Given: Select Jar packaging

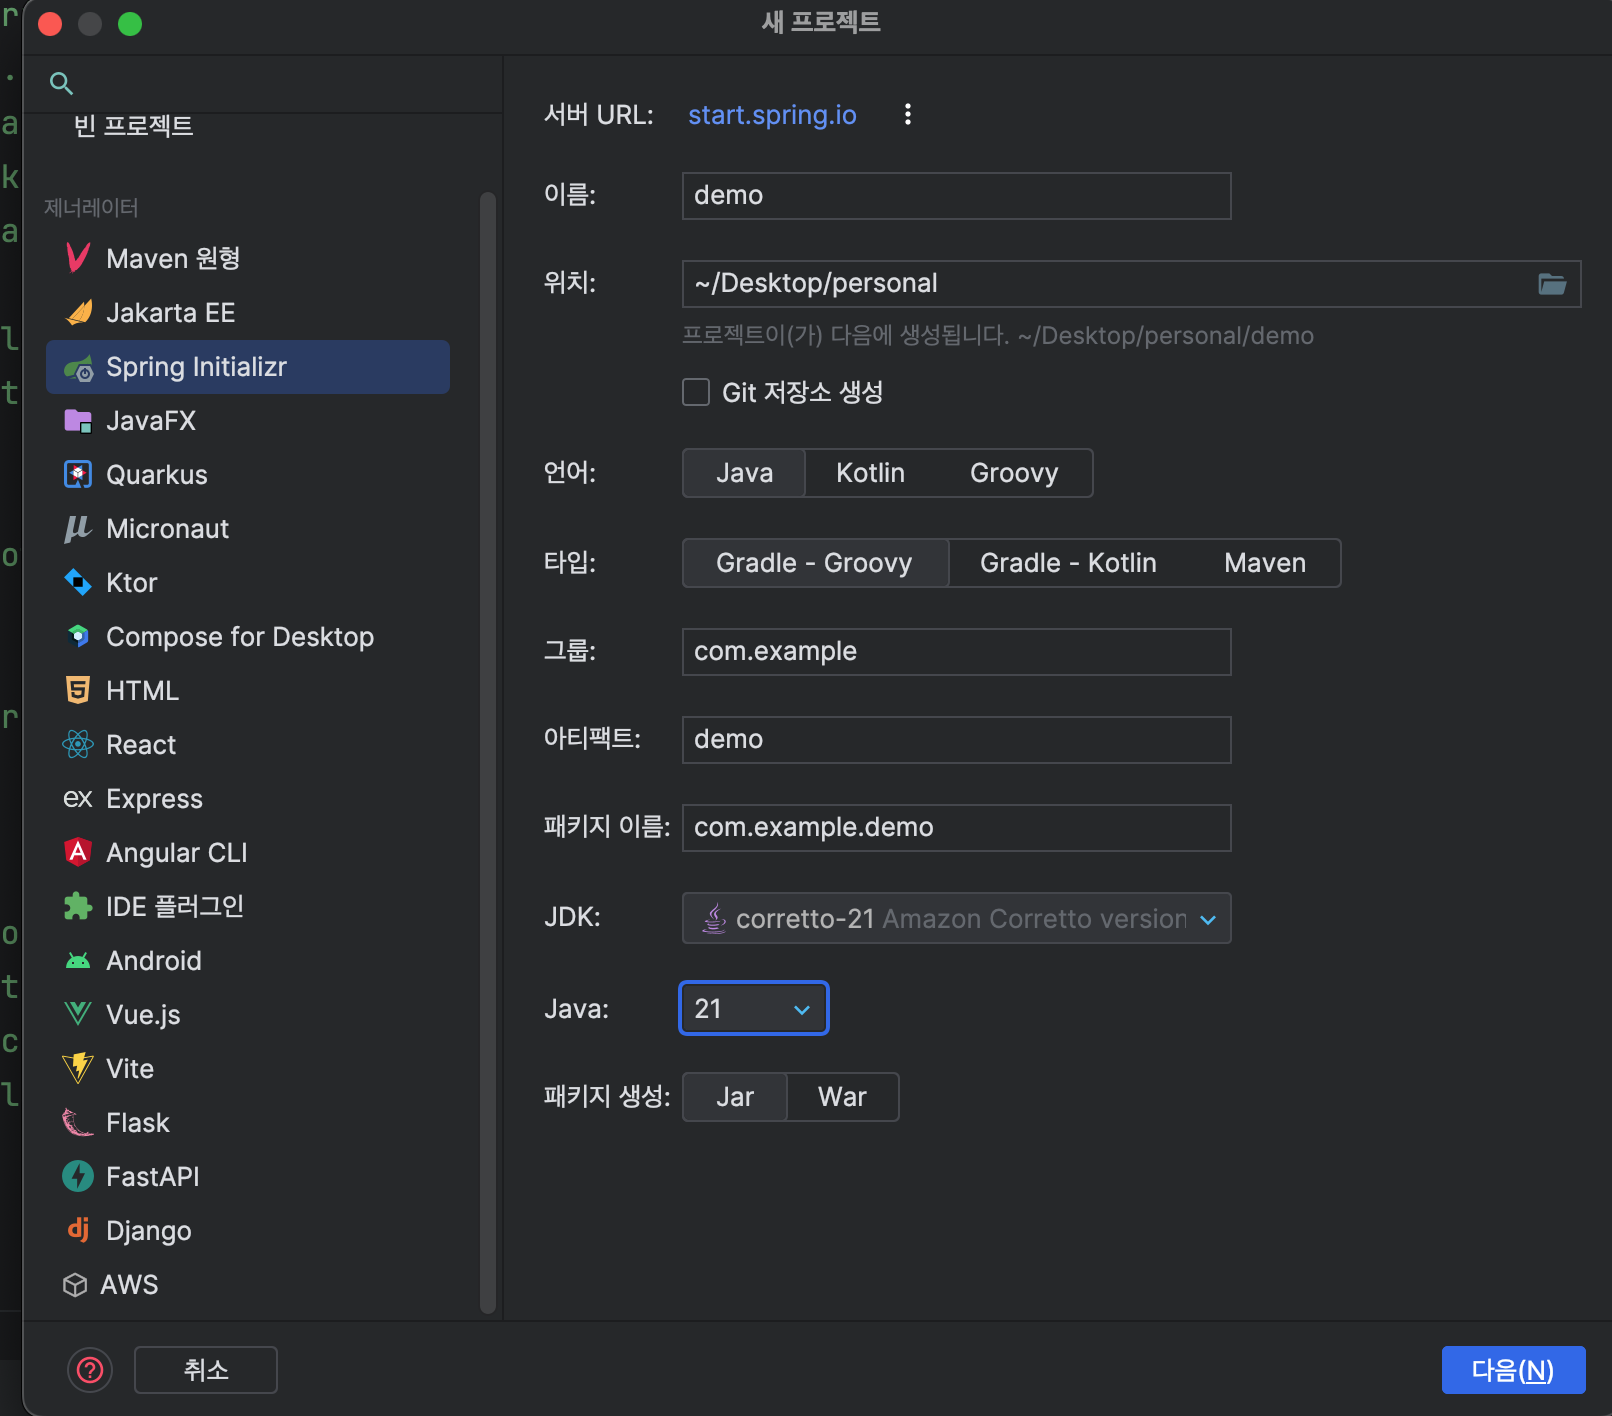Looking at the screenshot, I should 735,1097.
